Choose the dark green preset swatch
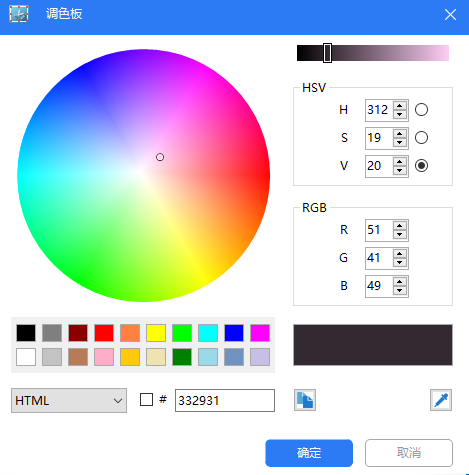The image size is (469, 475). [x=182, y=357]
